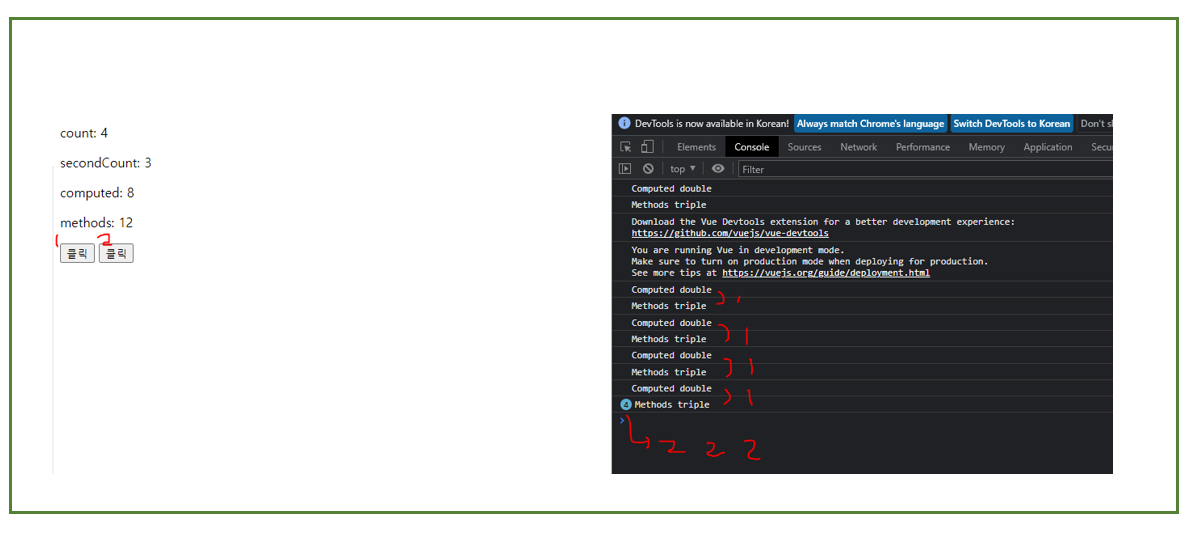Click 'DevTools is now available in Korean!' text
The width and height of the screenshot is (1200, 533).
[712, 124]
